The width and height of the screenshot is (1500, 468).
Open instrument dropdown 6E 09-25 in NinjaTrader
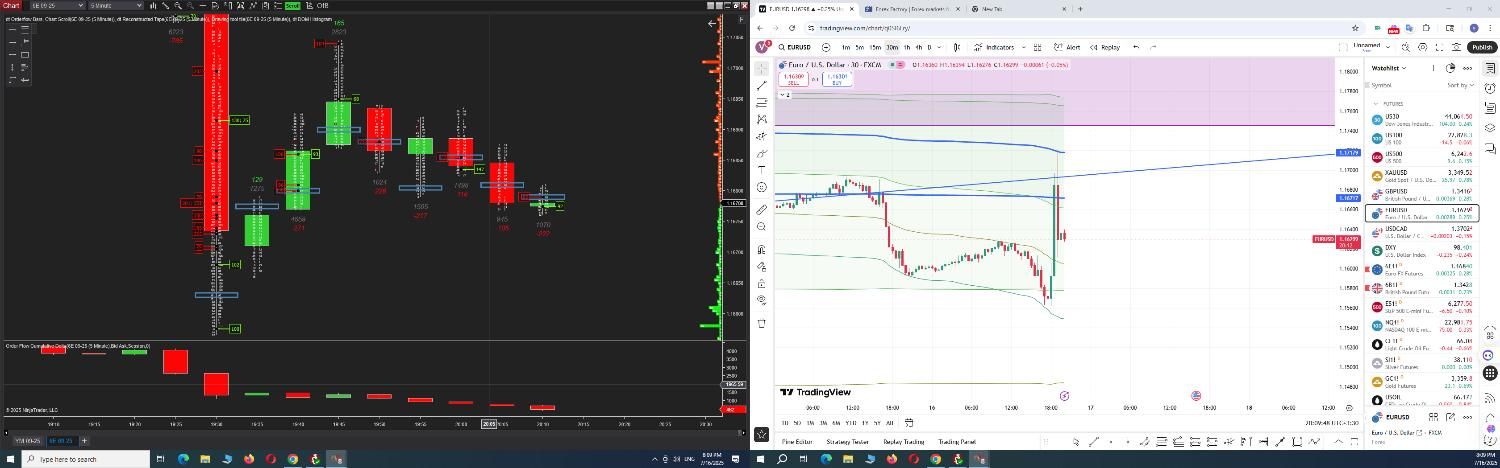coord(56,5)
